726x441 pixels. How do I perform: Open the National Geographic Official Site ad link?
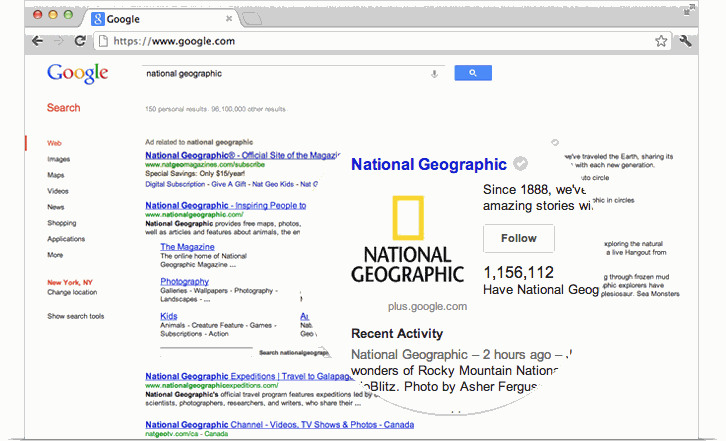(243, 155)
